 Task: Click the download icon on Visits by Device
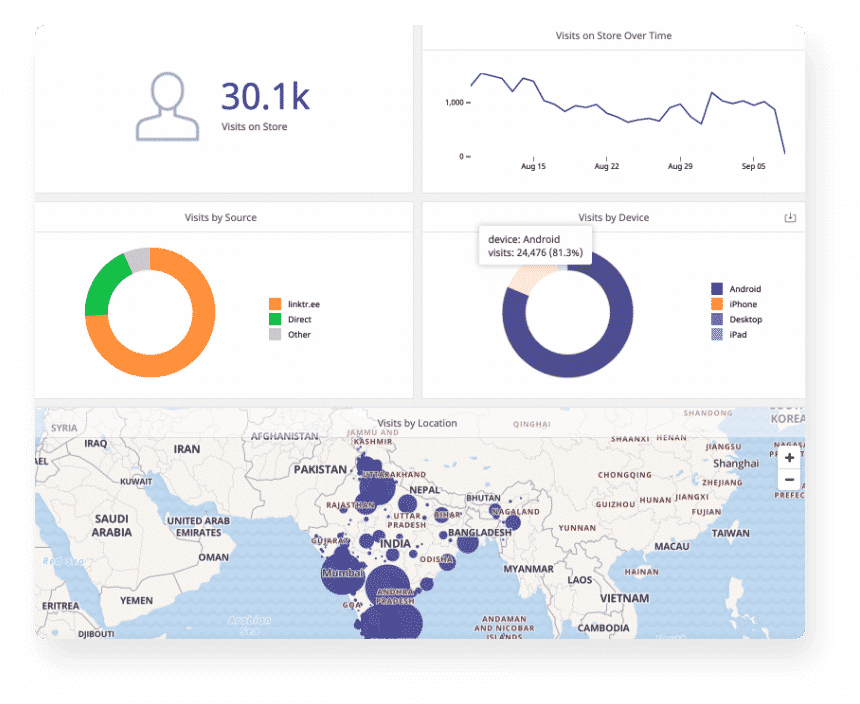(x=790, y=218)
